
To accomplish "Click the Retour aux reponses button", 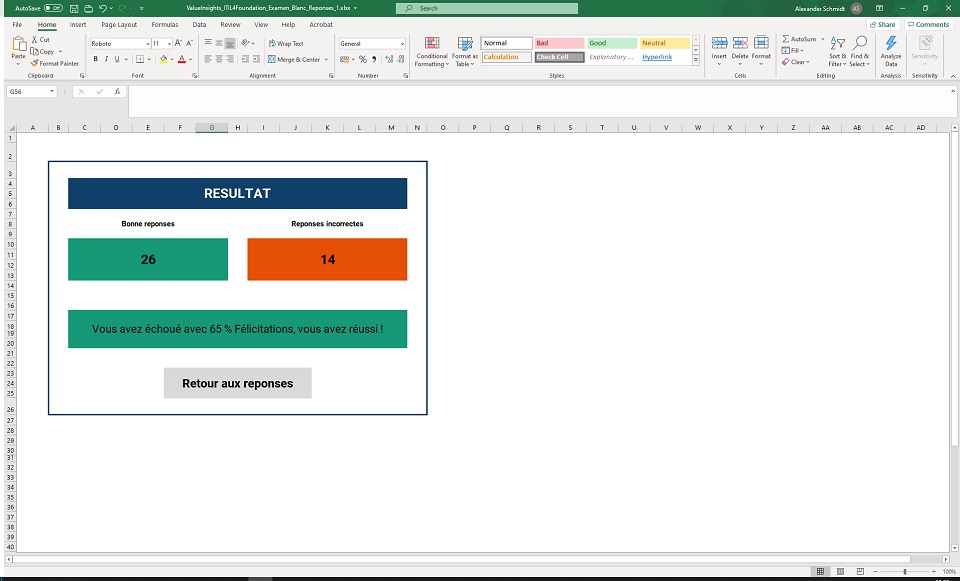I will (238, 383).
